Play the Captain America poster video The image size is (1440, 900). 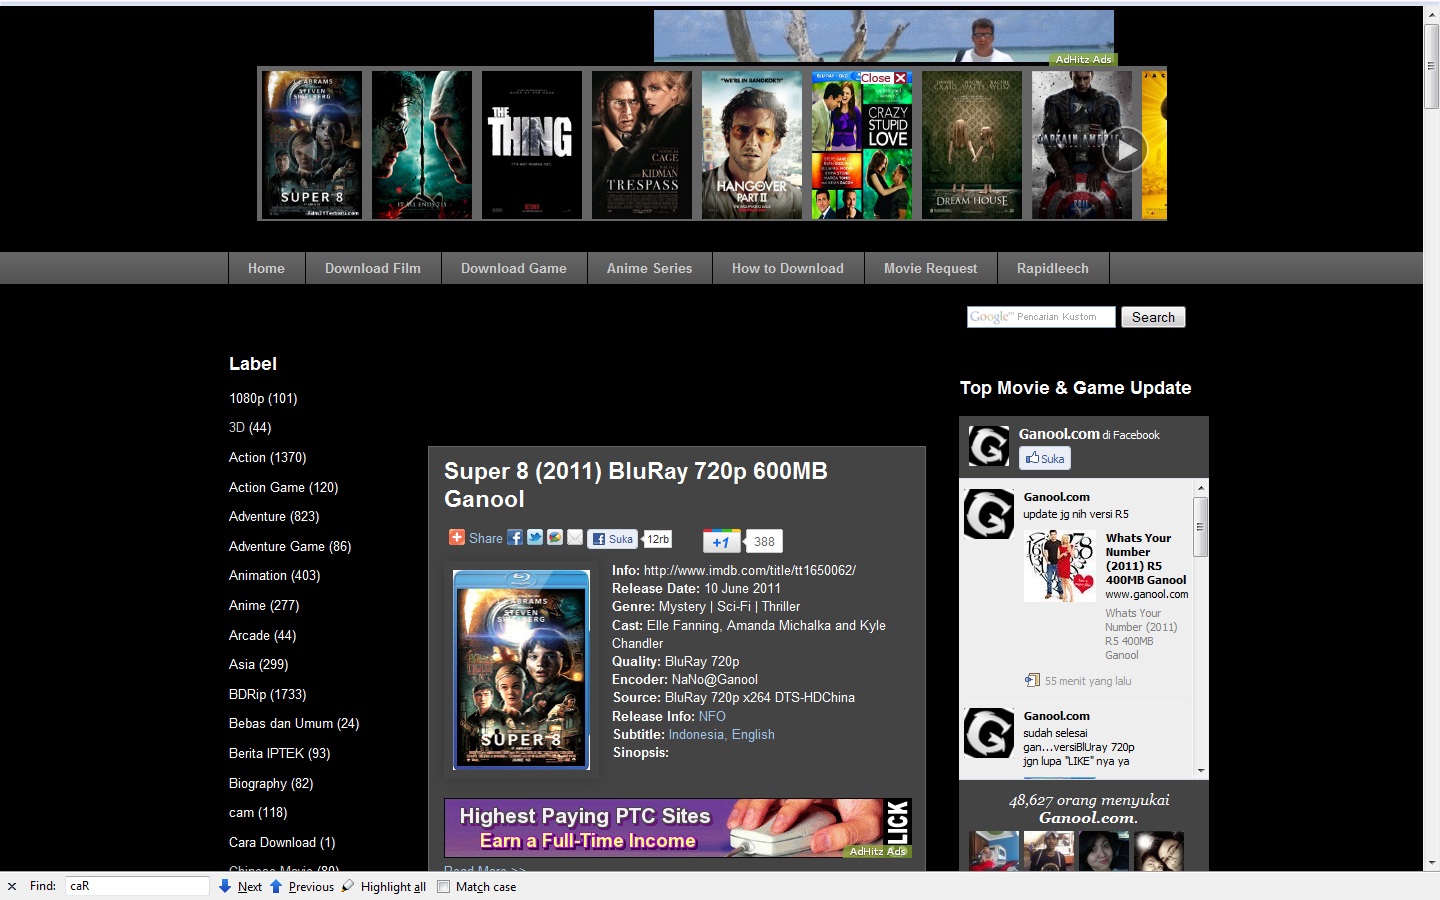pos(1126,150)
